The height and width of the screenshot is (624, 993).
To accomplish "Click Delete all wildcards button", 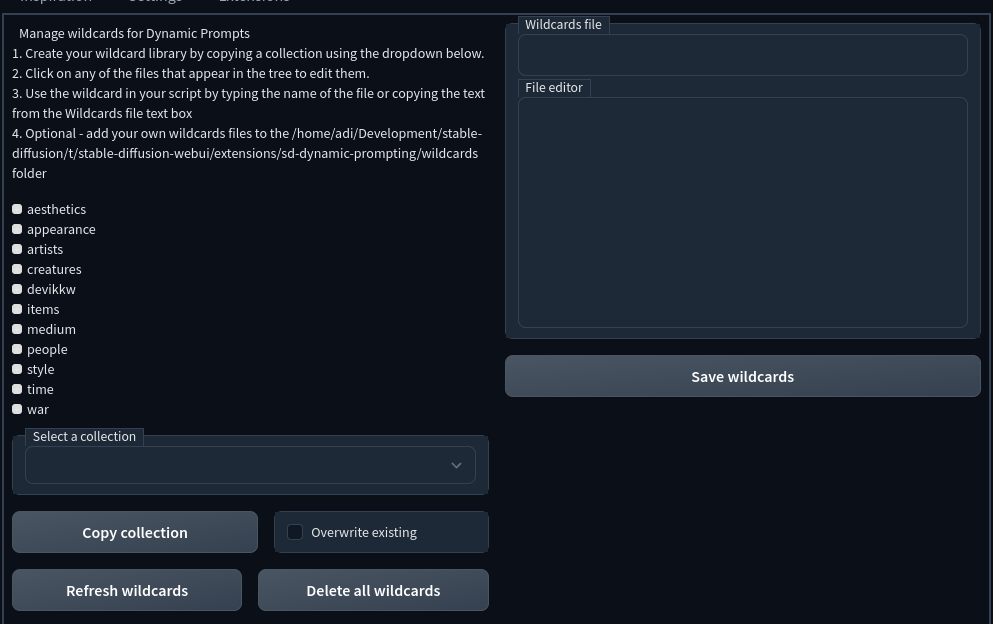I will coord(373,590).
